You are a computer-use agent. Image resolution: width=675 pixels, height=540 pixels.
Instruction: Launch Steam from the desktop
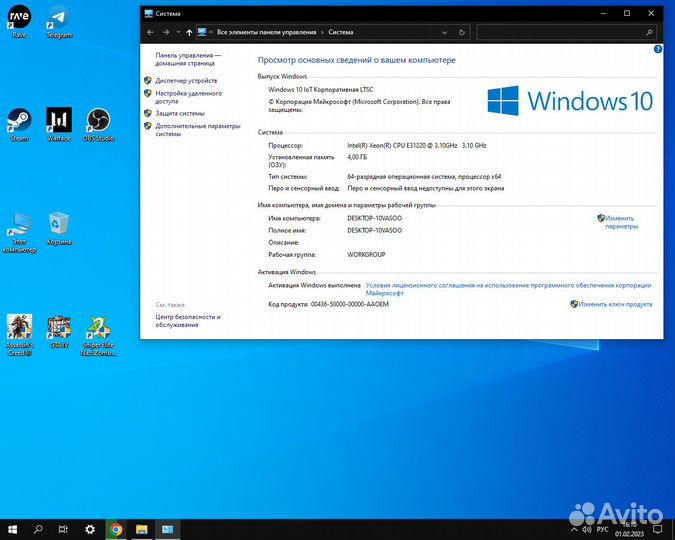click(x=19, y=125)
